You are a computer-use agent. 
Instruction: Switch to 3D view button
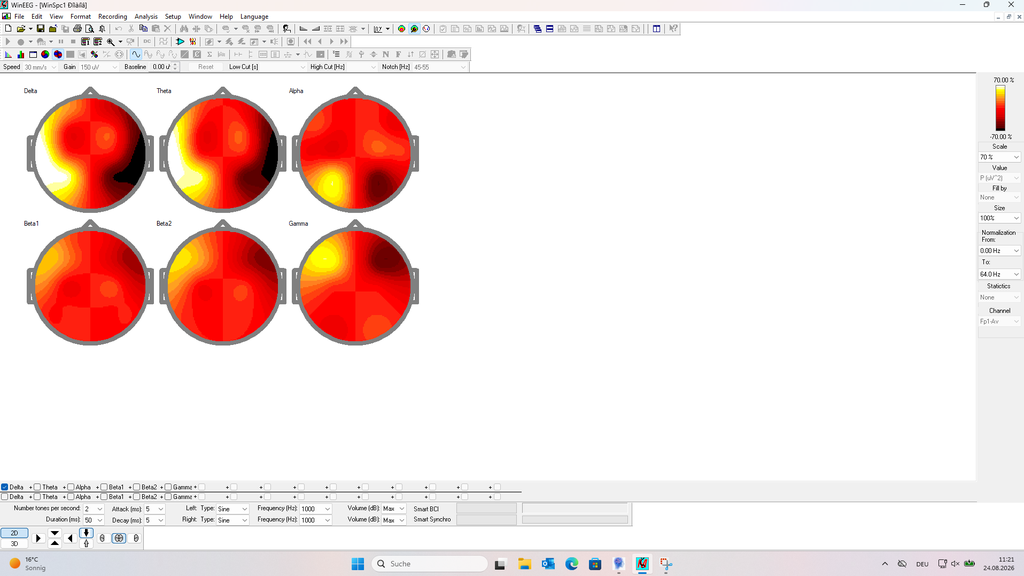[14, 543]
